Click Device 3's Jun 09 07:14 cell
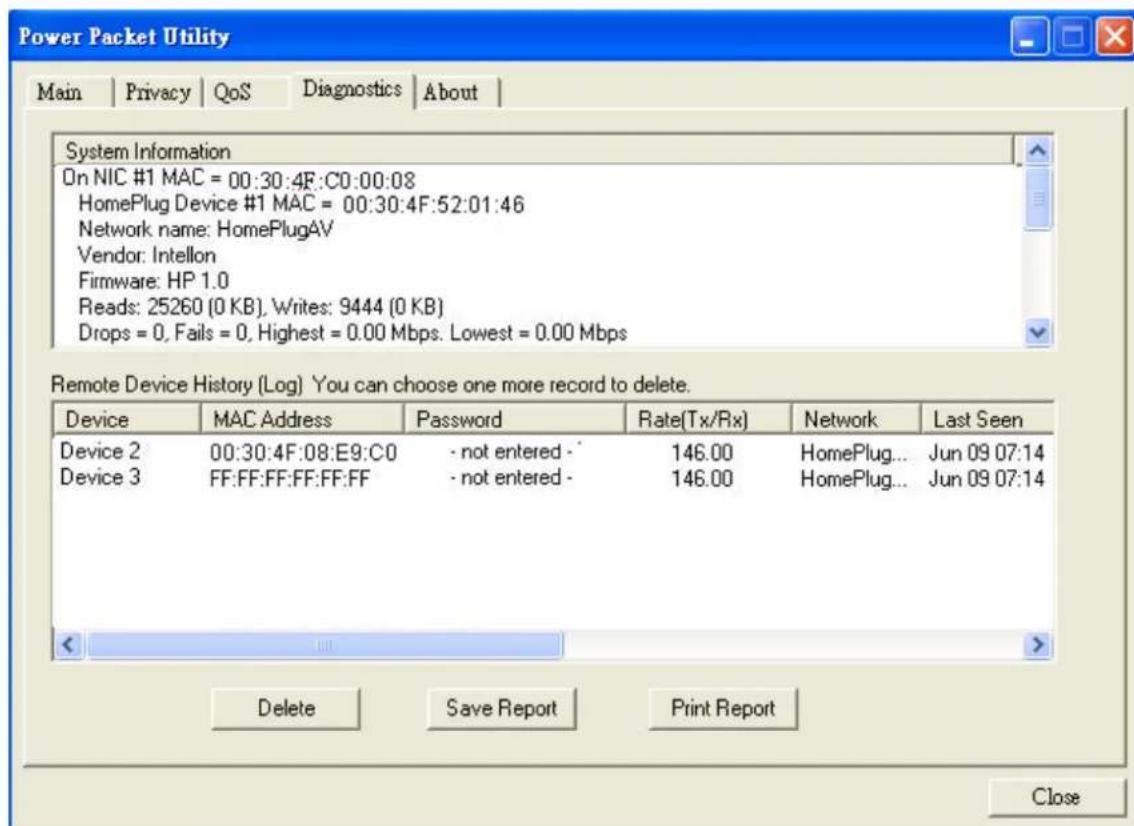The height and width of the screenshot is (826, 1134). coord(986,480)
